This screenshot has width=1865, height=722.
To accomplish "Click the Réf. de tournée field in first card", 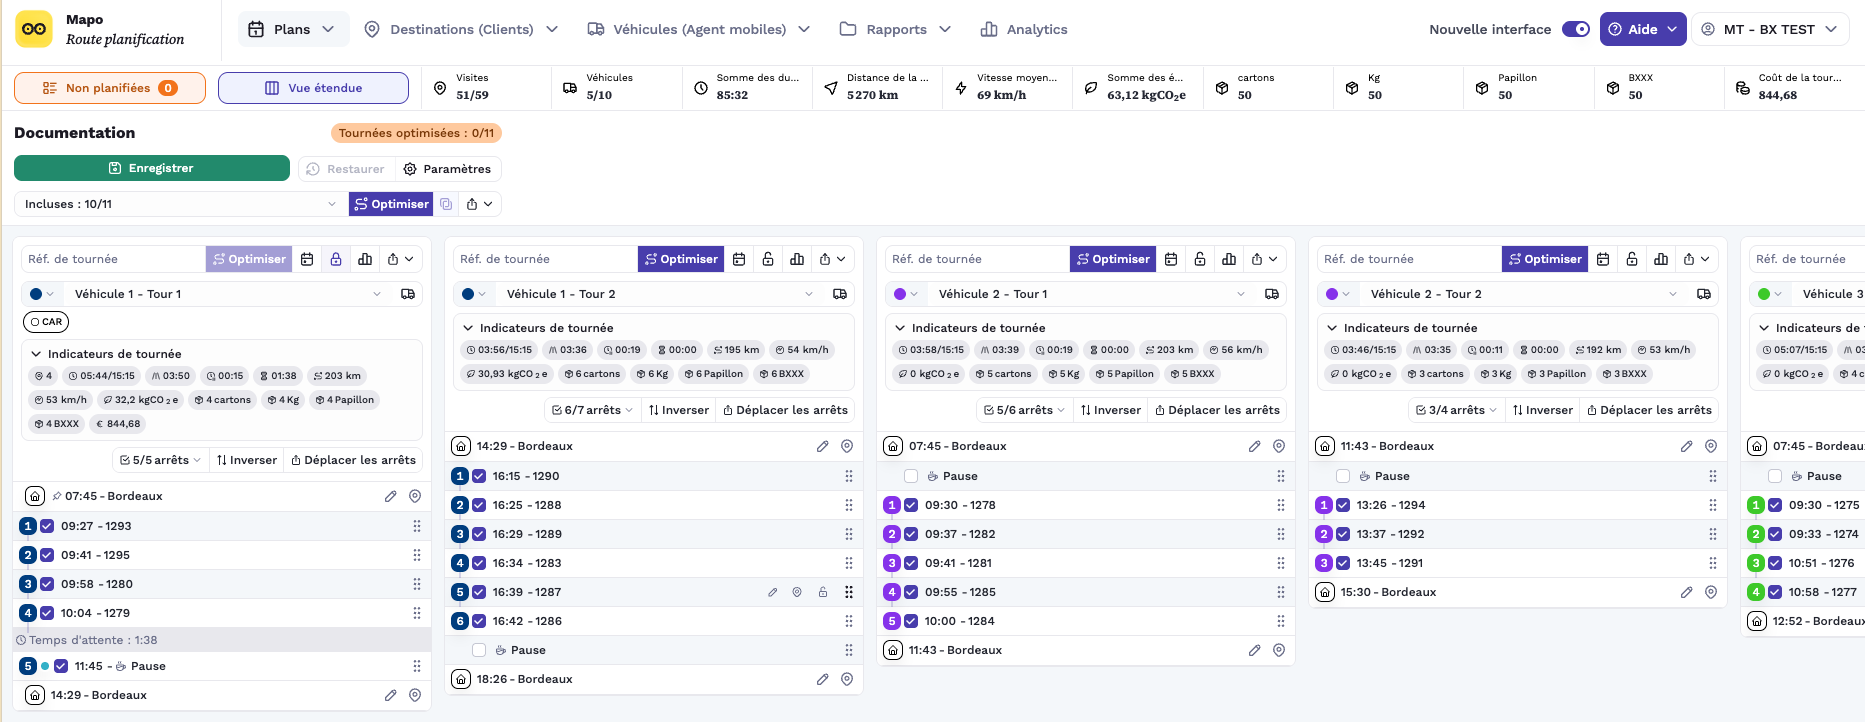I will [x=113, y=259].
